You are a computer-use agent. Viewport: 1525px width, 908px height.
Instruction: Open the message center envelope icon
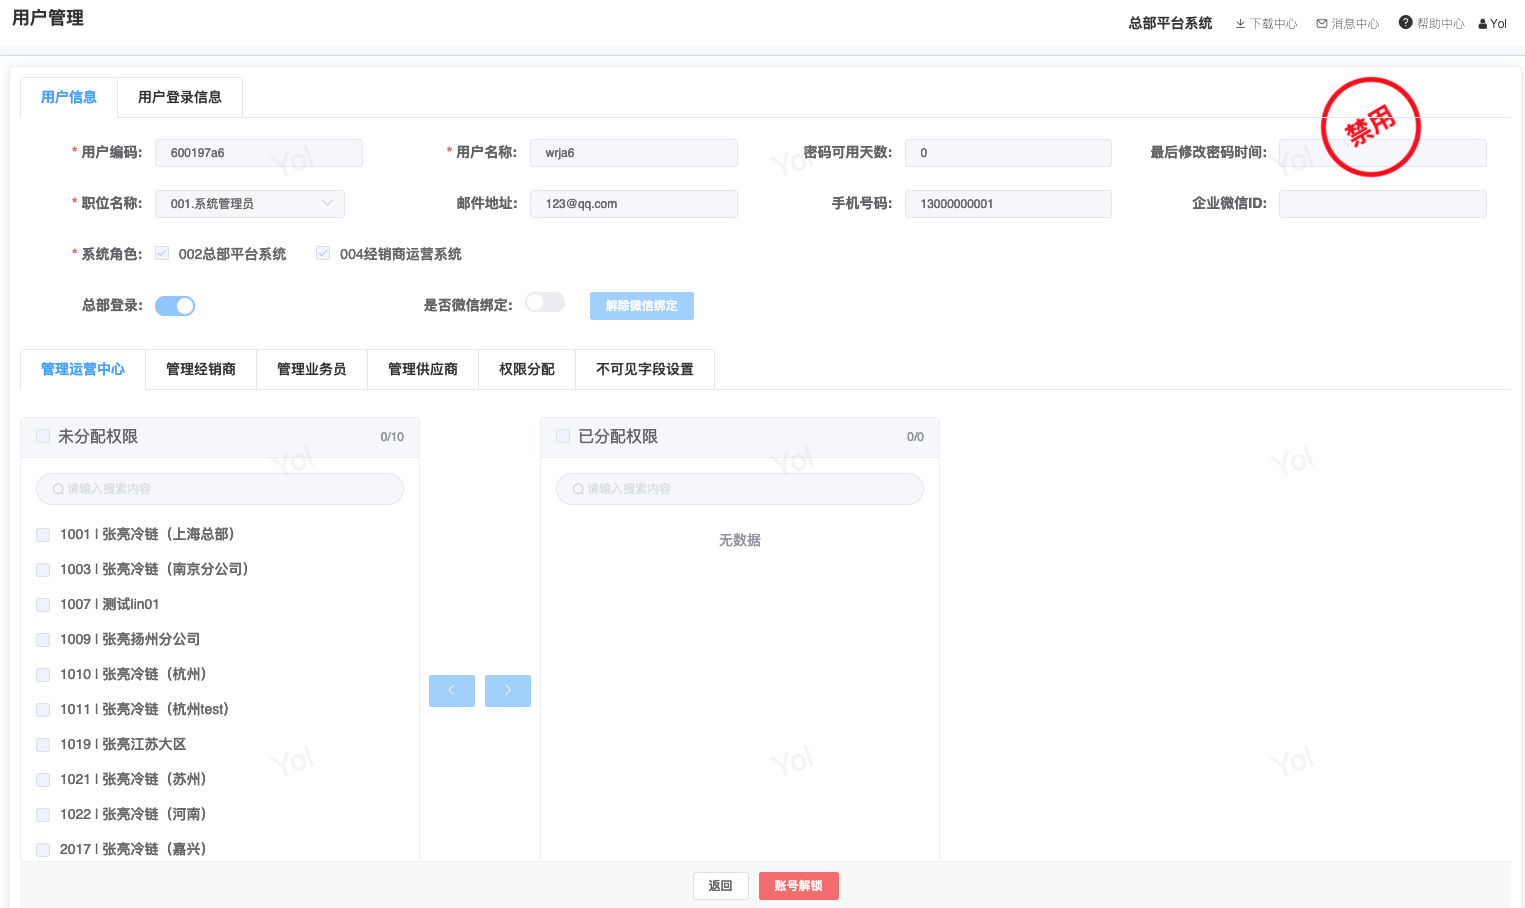pyautogui.click(x=1322, y=24)
